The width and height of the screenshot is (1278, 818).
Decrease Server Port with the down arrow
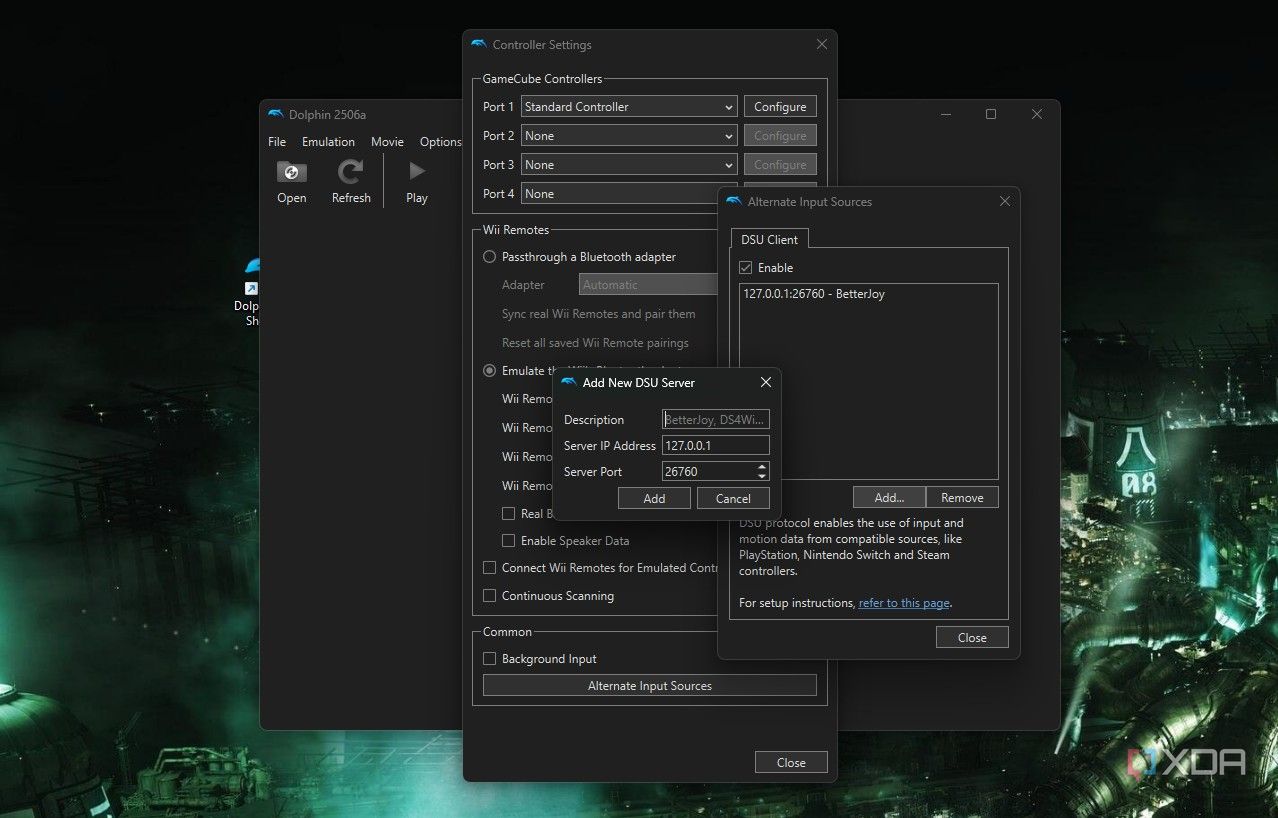point(762,477)
